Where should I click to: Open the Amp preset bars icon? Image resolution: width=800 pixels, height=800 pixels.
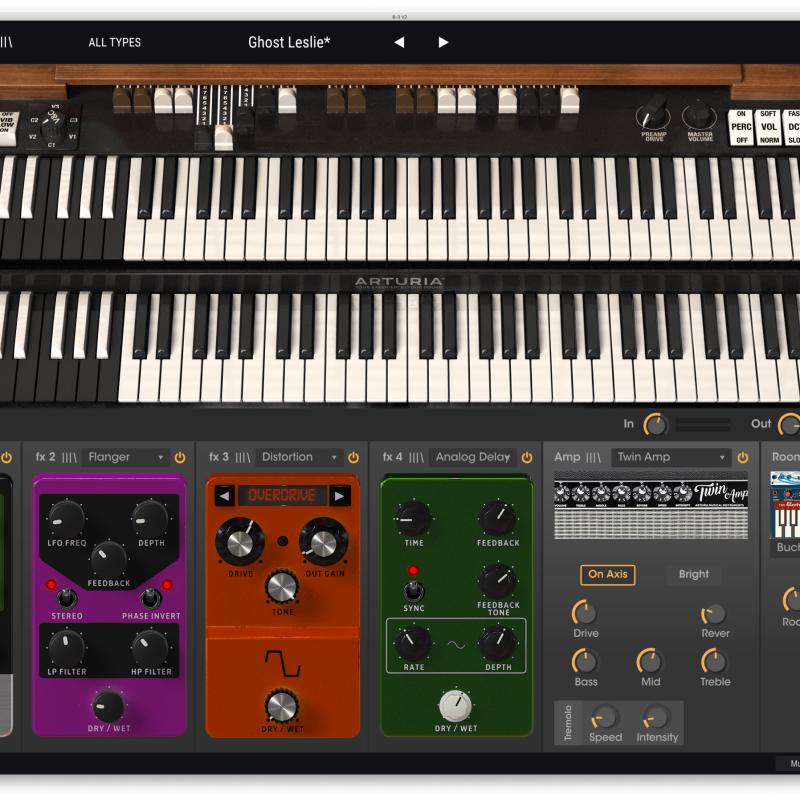[593, 457]
